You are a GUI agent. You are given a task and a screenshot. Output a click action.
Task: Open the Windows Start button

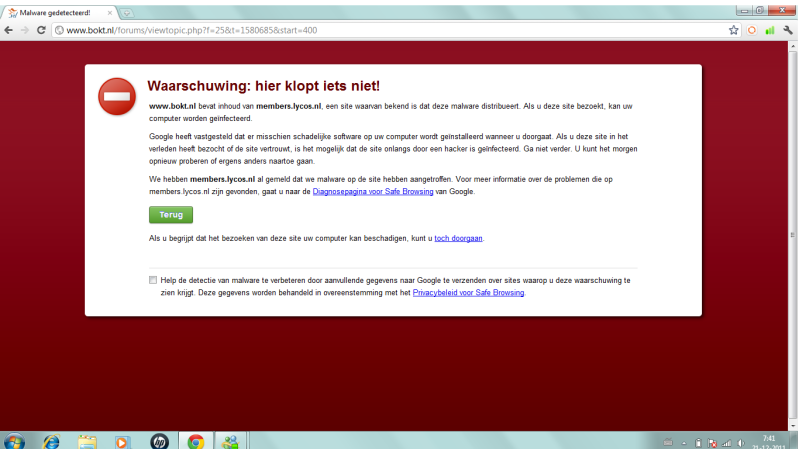point(14,441)
